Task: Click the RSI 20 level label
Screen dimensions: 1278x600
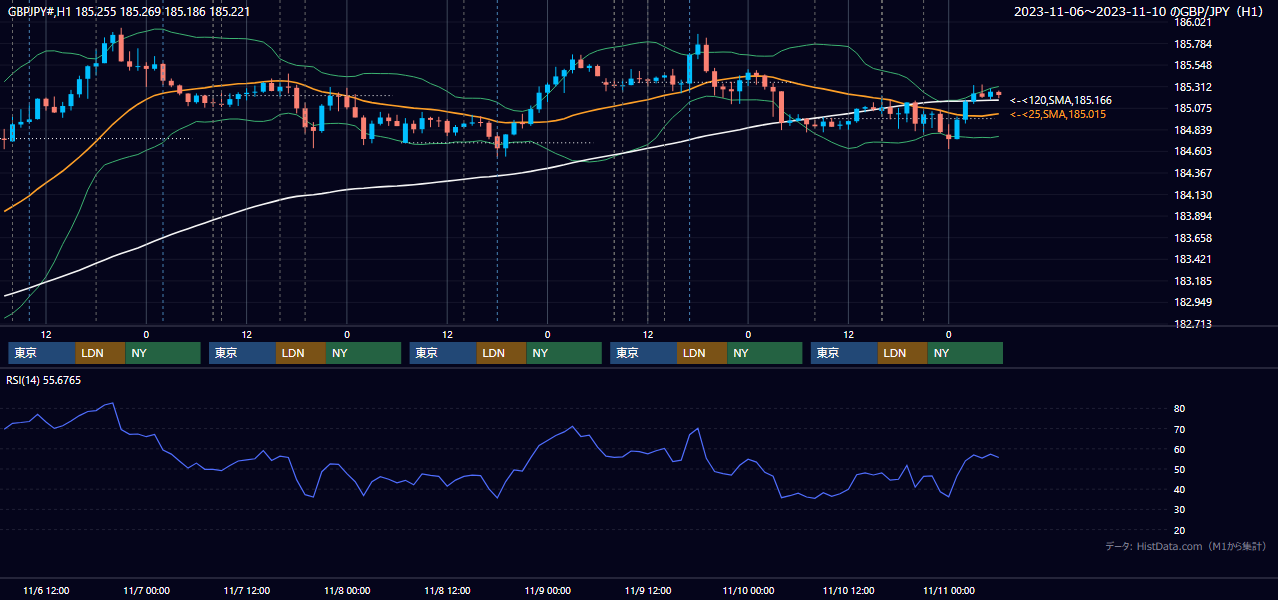Action: point(1179,530)
